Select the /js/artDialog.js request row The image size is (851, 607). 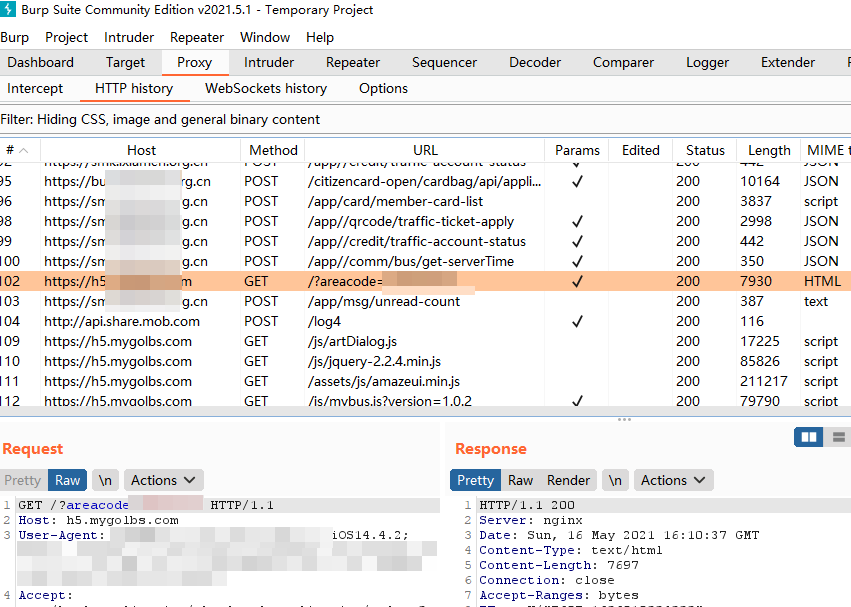(x=426, y=342)
